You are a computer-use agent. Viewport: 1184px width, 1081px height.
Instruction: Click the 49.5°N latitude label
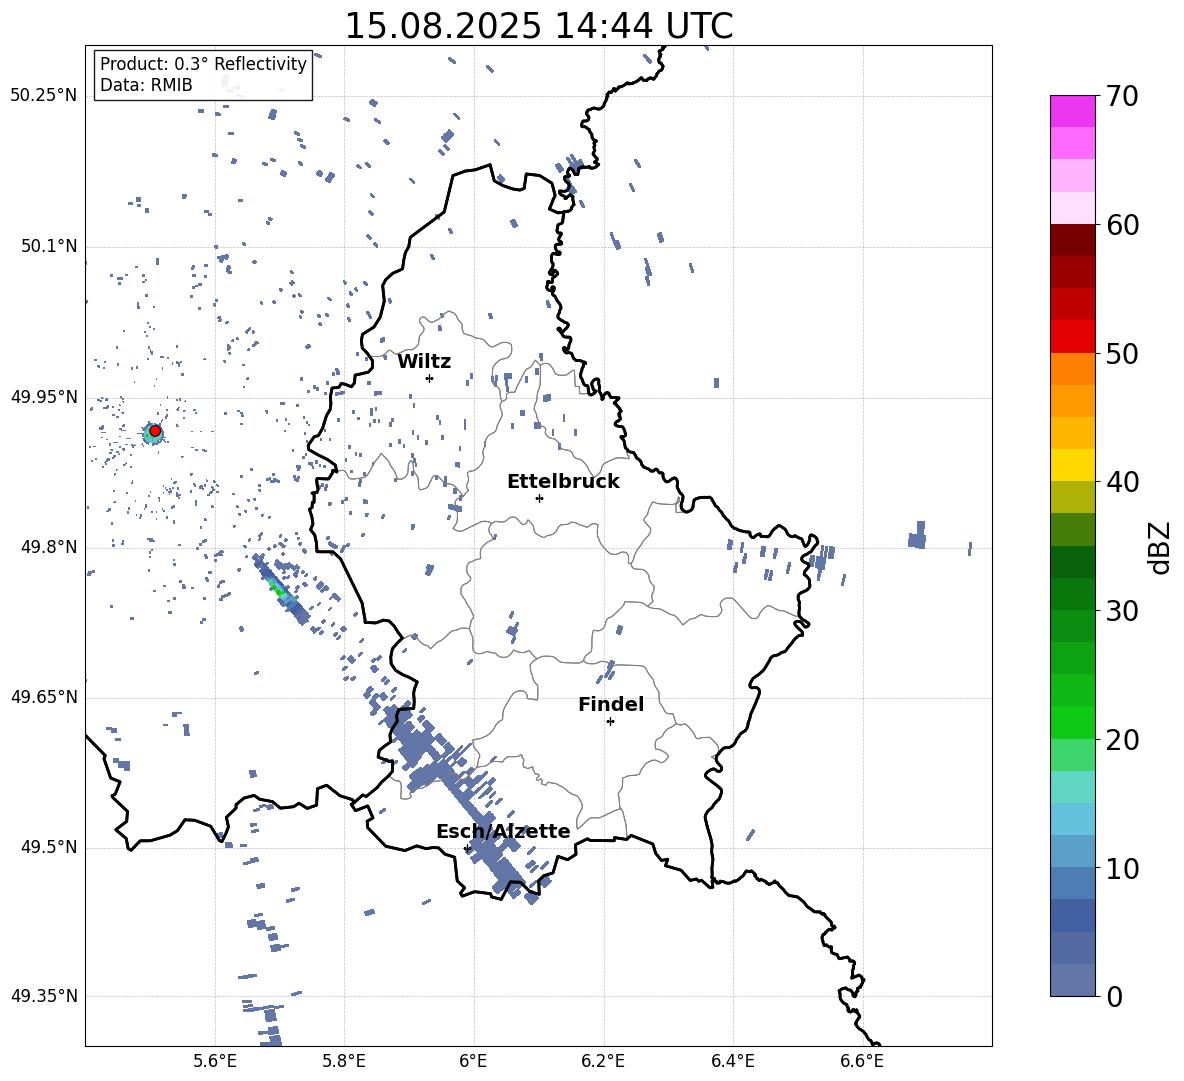click(x=49, y=847)
